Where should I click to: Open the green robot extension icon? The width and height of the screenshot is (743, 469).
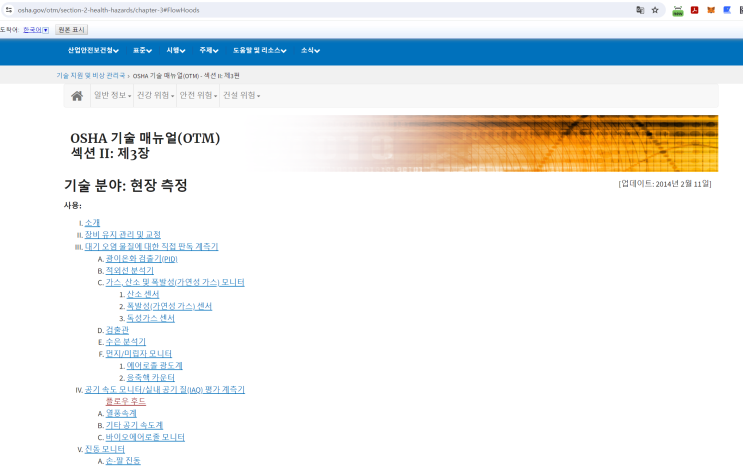click(678, 11)
